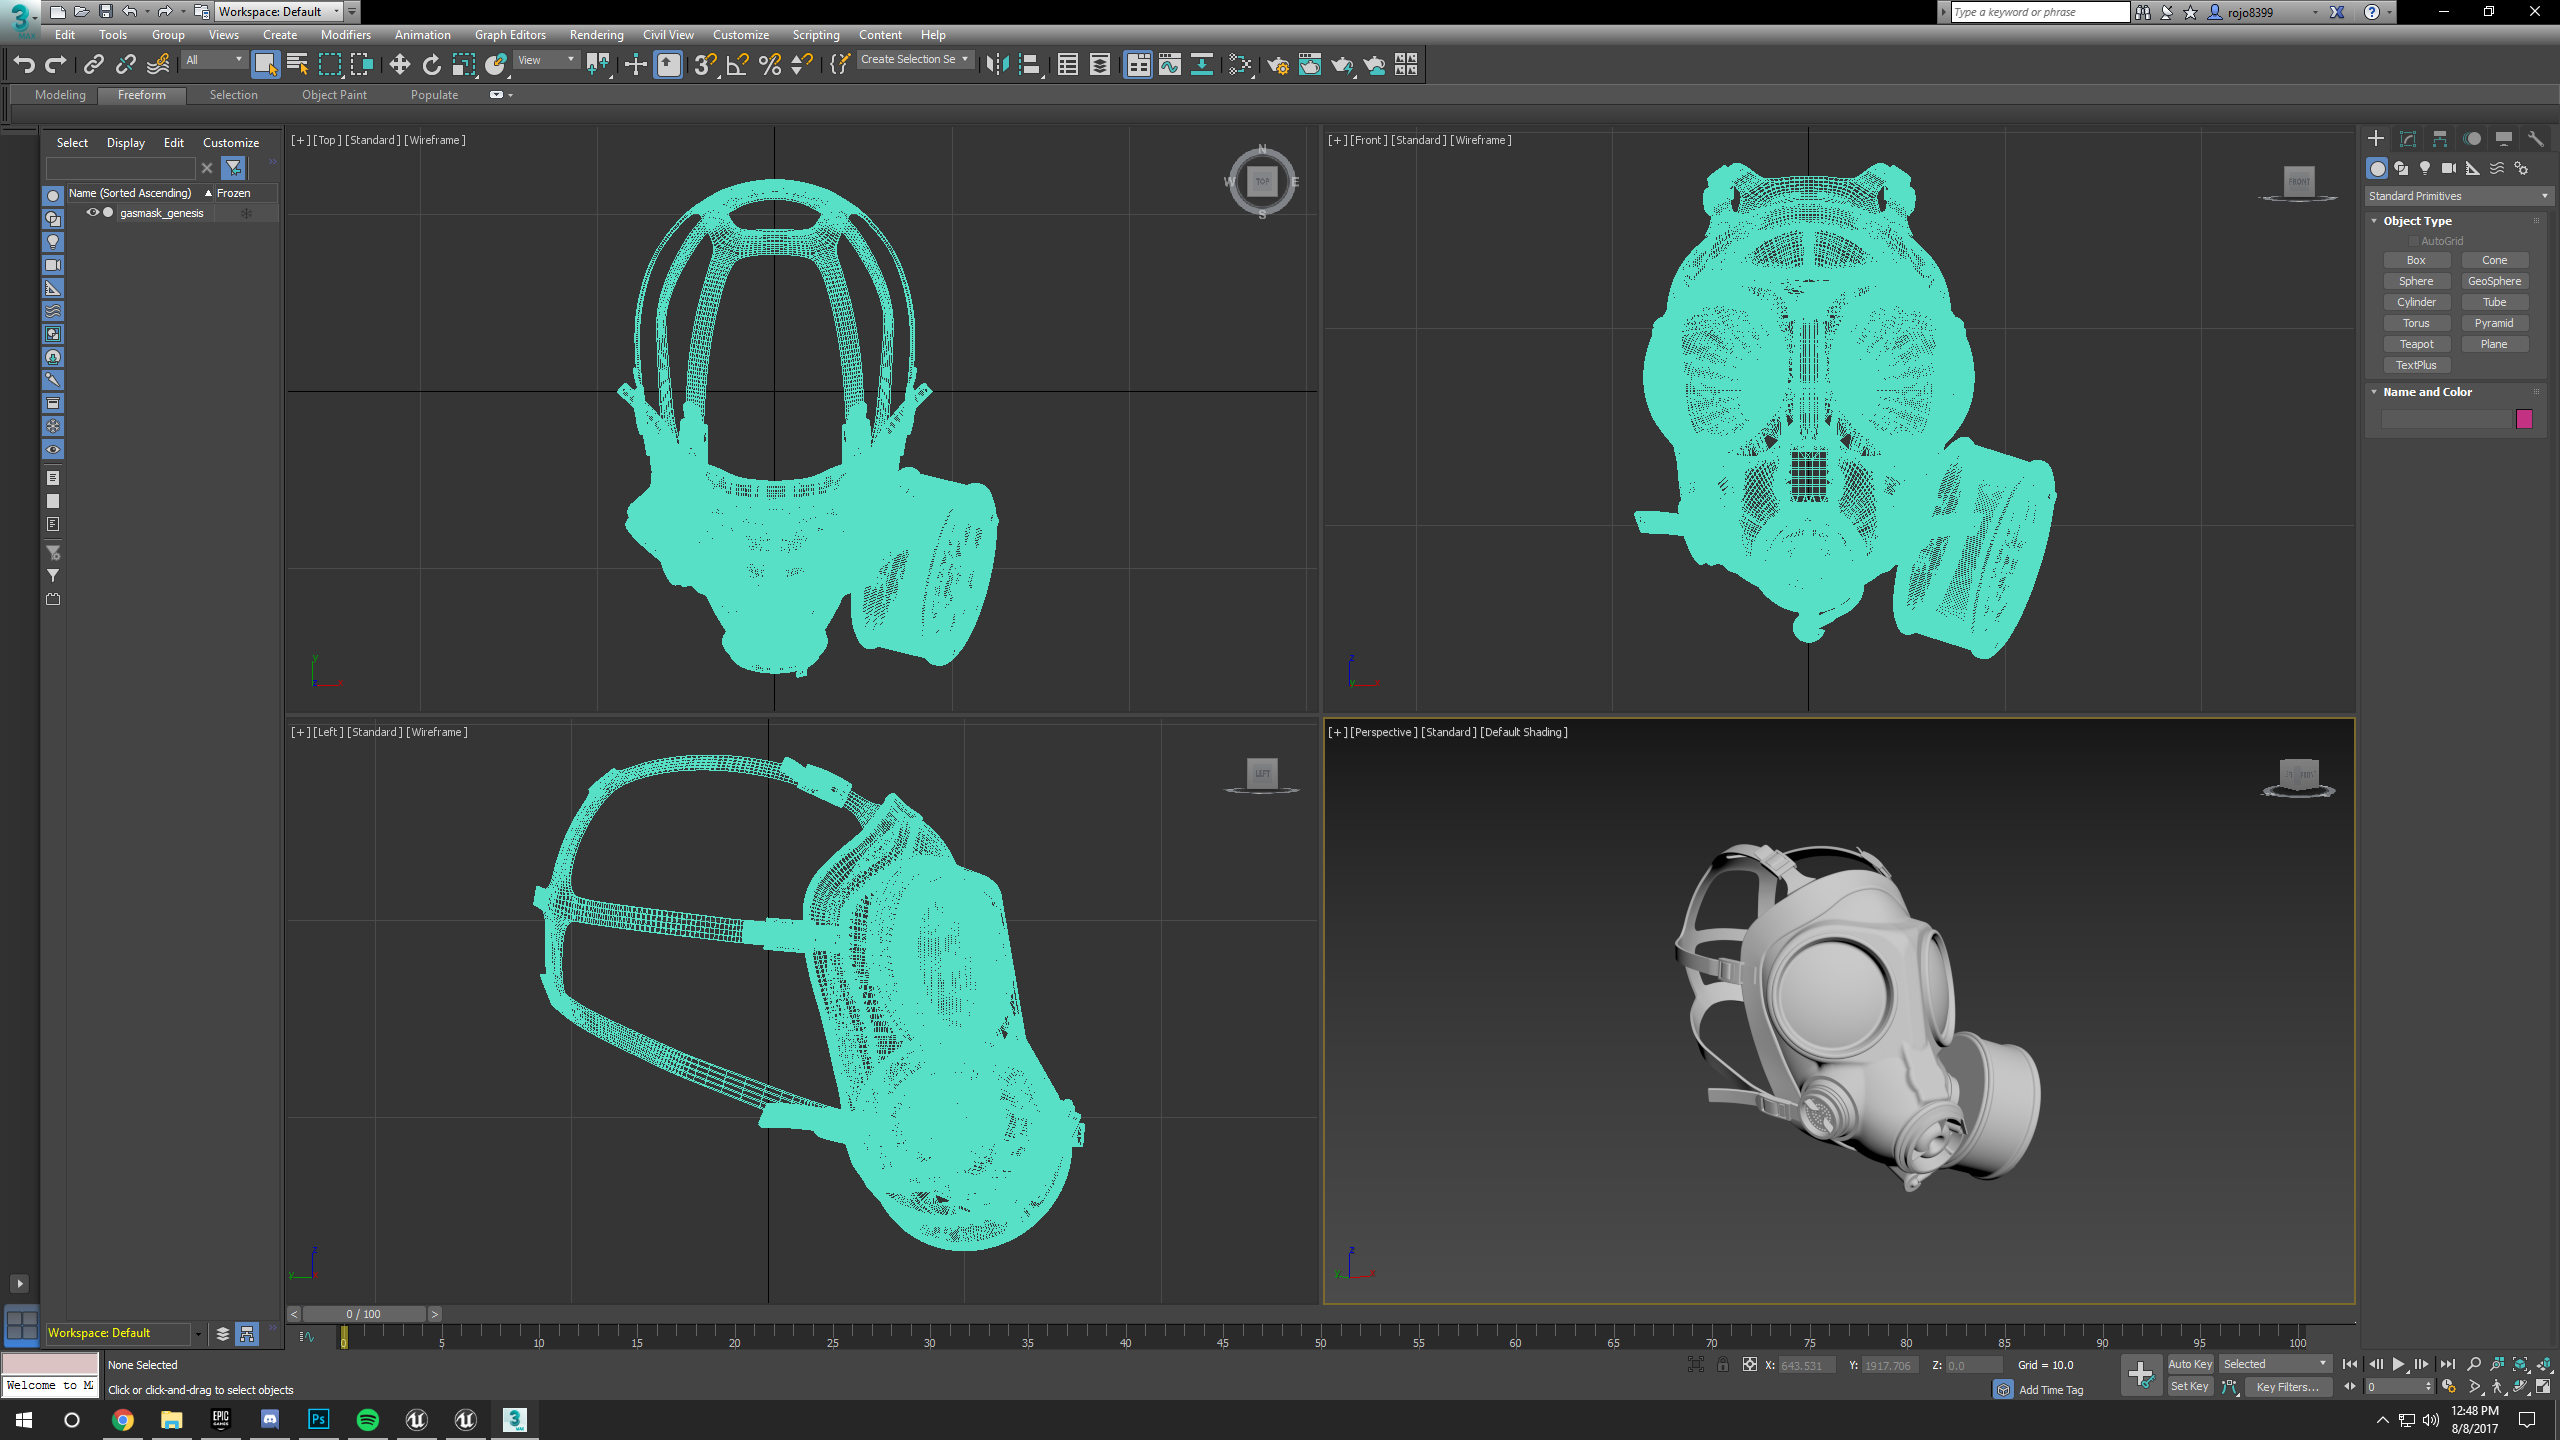Go to End frame button
This screenshot has width=2560, height=1440.
2447,1364
